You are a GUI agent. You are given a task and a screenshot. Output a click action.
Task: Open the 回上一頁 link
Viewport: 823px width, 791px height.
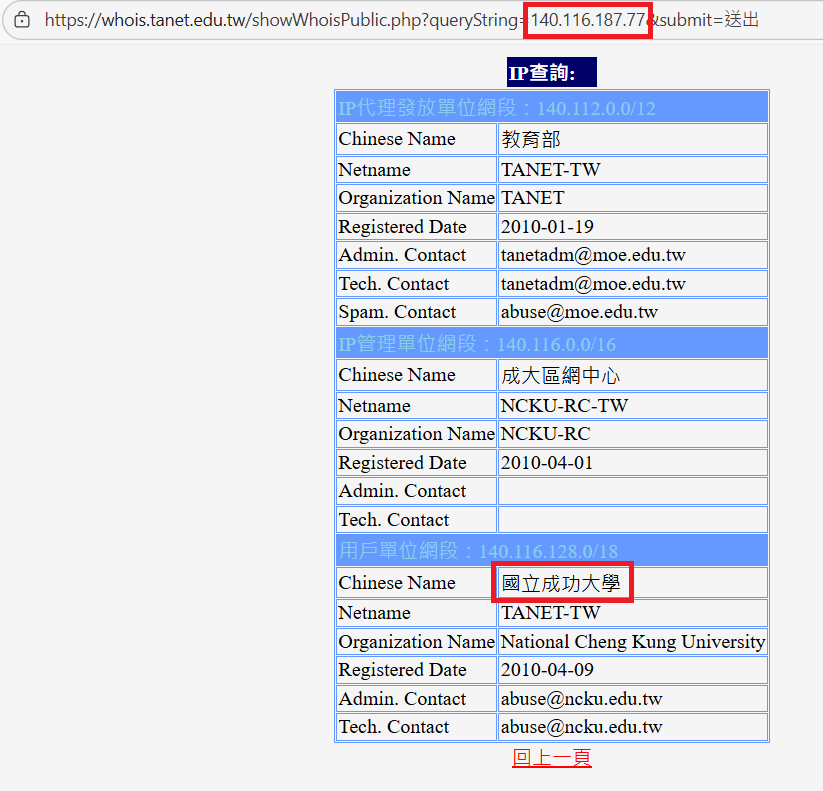click(552, 758)
